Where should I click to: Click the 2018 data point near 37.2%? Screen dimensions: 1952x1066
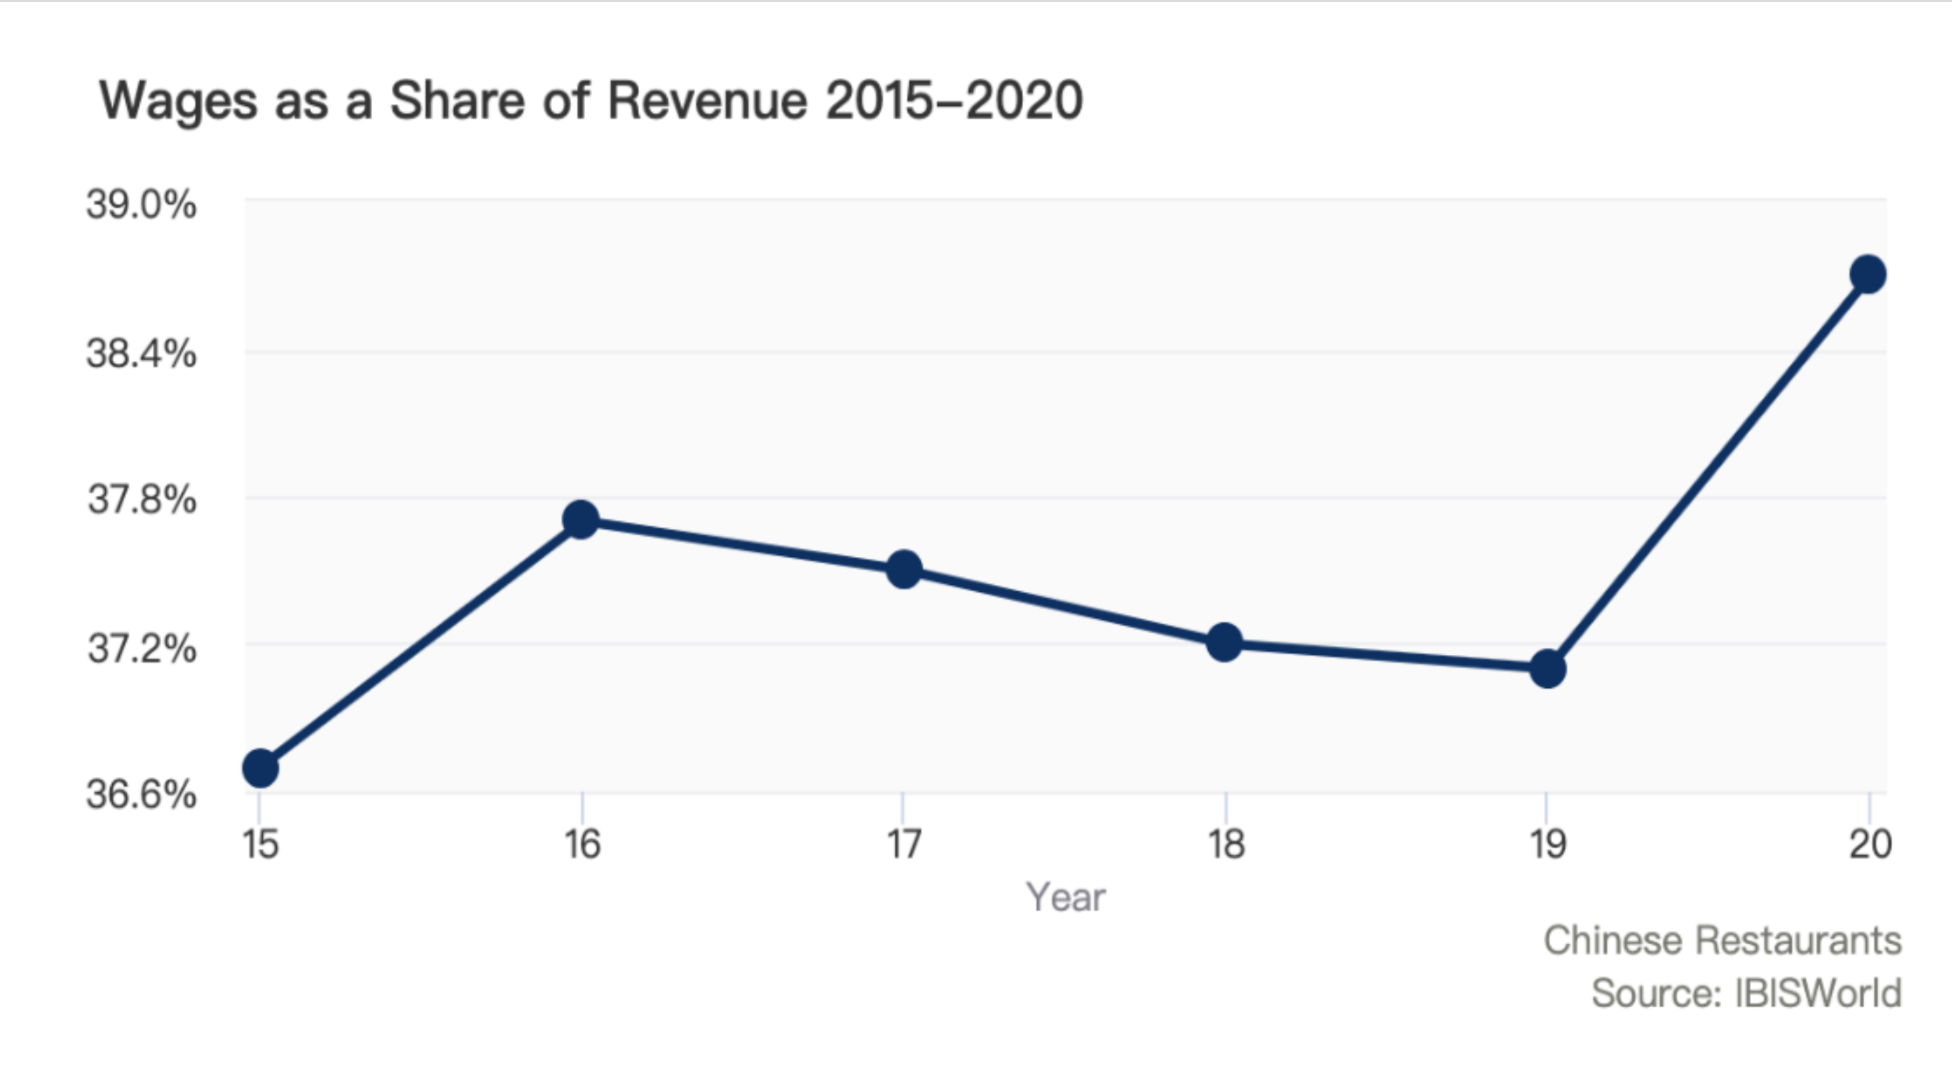[x=1224, y=642]
